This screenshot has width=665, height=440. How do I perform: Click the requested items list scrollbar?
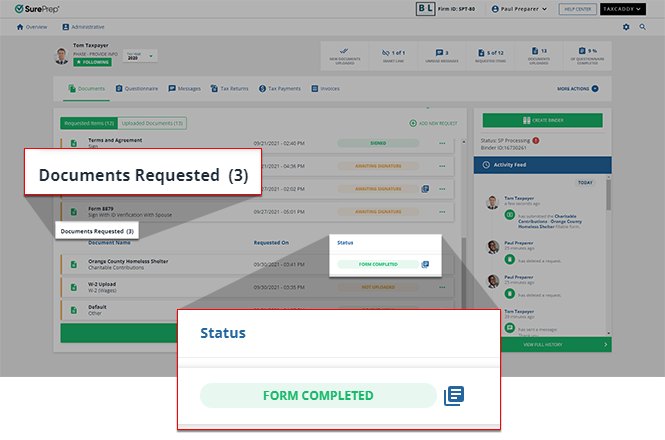(x=464, y=272)
